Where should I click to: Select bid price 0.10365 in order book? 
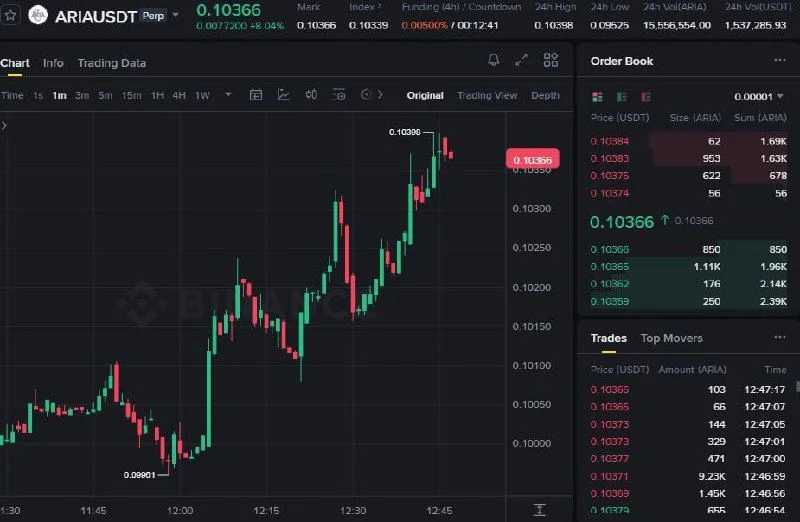[610, 266]
